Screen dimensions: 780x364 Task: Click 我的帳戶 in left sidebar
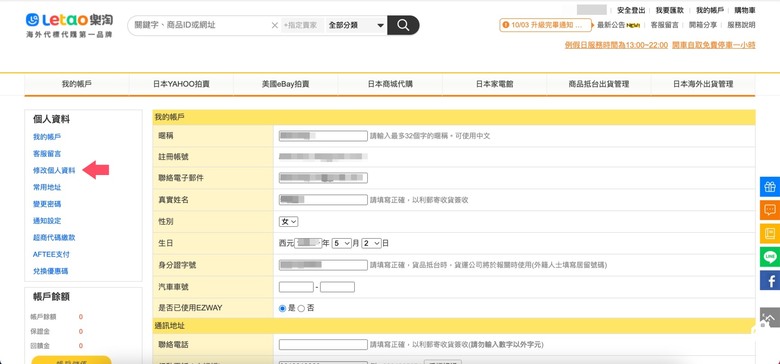click(x=47, y=137)
